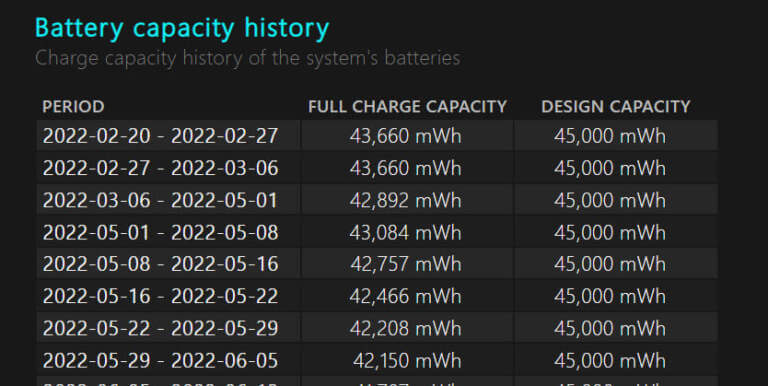Click the 42,208 mWh full charge value
Screen dimensions: 768x386
pos(406,328)
